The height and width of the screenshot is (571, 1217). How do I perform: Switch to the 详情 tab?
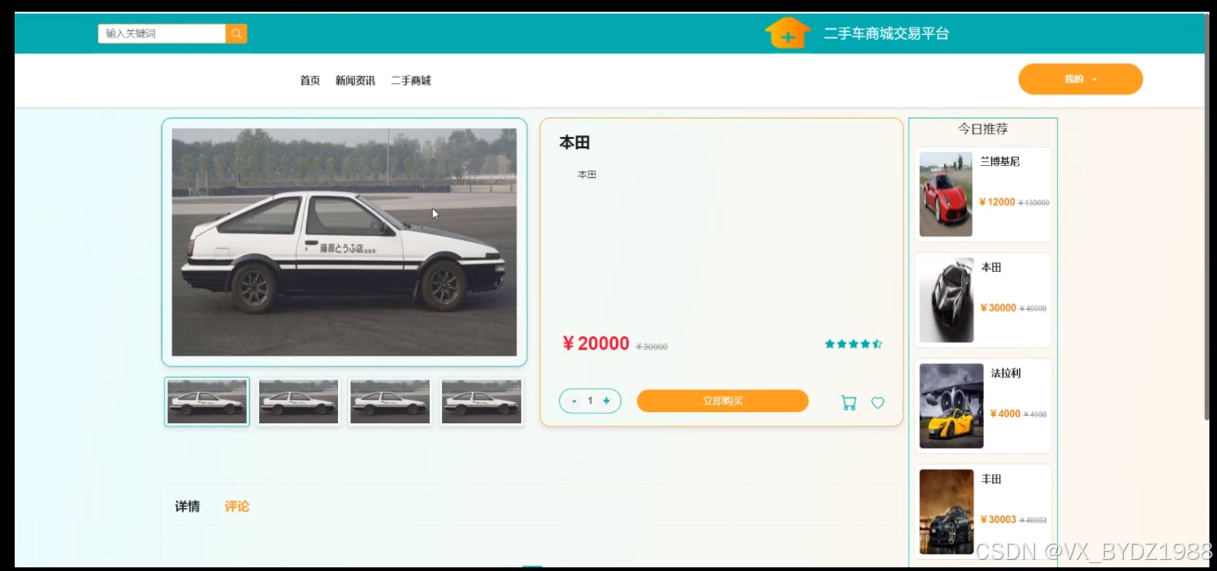pos(187,507)
